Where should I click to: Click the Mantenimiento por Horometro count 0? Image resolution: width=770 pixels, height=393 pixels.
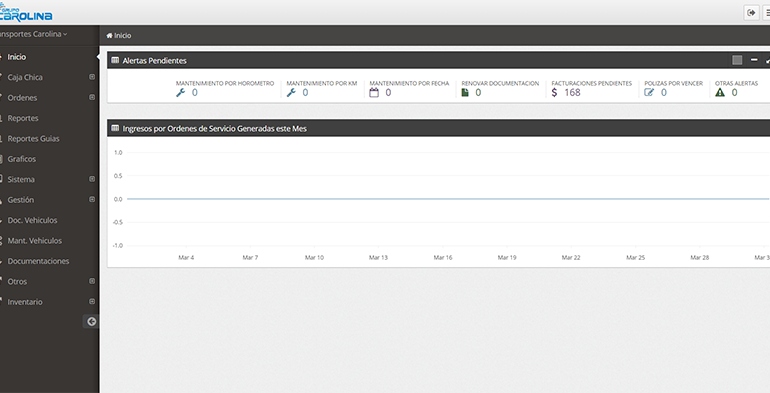(x=195, y=92)
